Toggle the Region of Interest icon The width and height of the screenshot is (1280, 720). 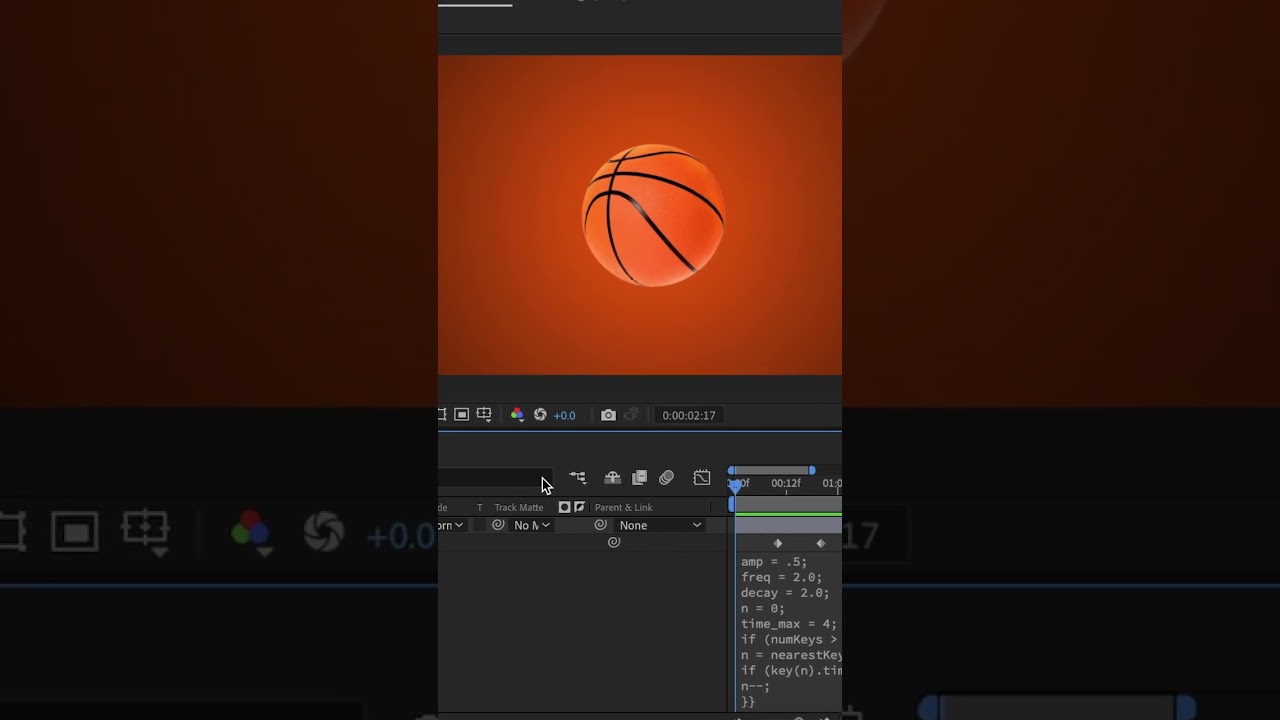click(462, 414)
